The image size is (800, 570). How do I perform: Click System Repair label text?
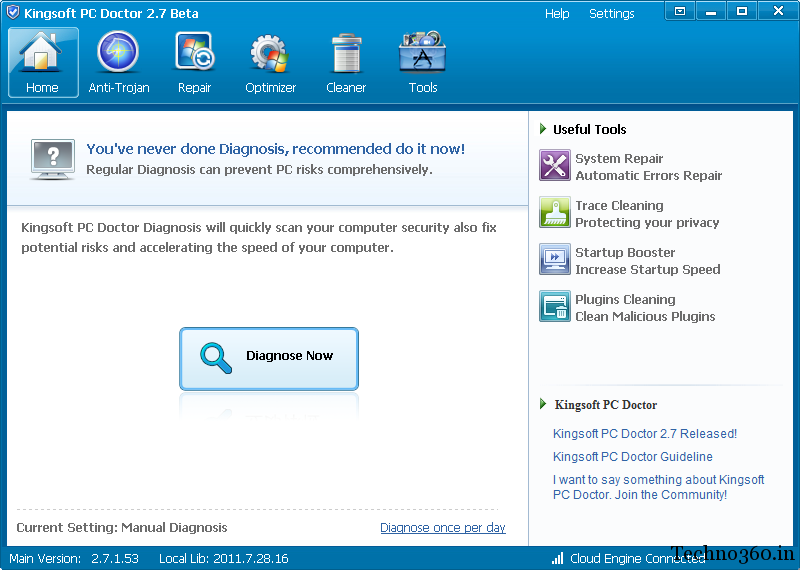619,159
